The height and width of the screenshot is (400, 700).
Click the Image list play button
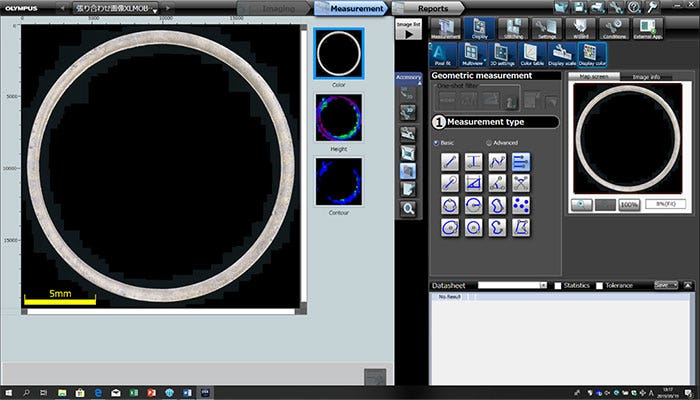point(408,32)
